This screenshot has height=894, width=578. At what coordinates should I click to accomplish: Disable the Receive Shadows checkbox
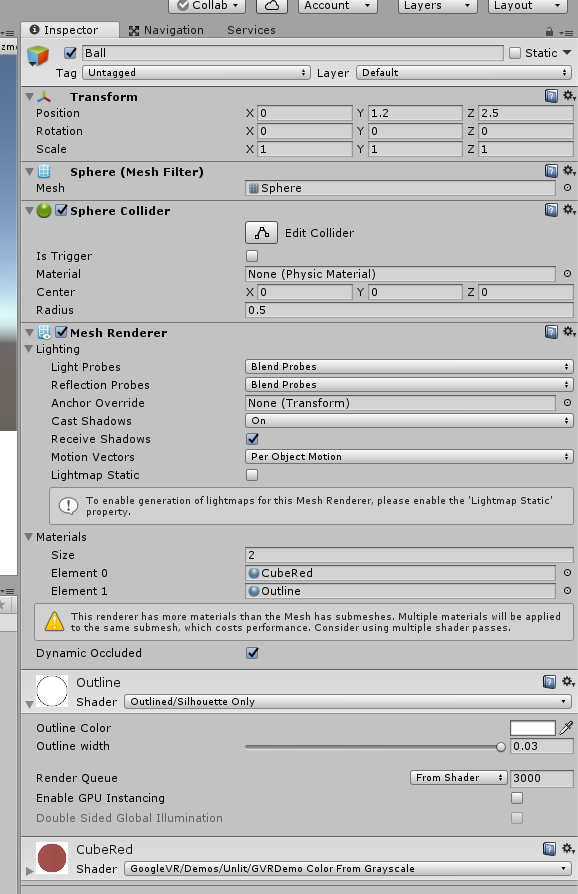pos(252,439)
